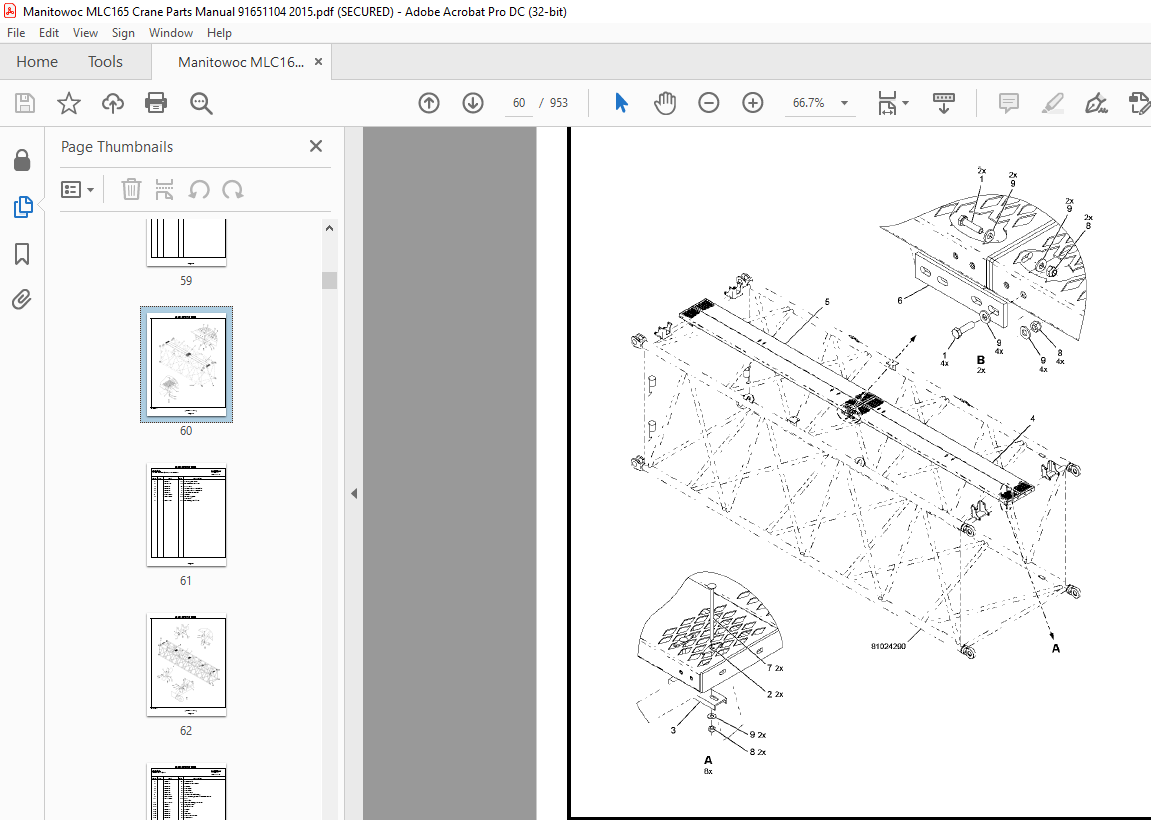Open the Help menu
Screen dimensions: 1151x820
[219, 33]
